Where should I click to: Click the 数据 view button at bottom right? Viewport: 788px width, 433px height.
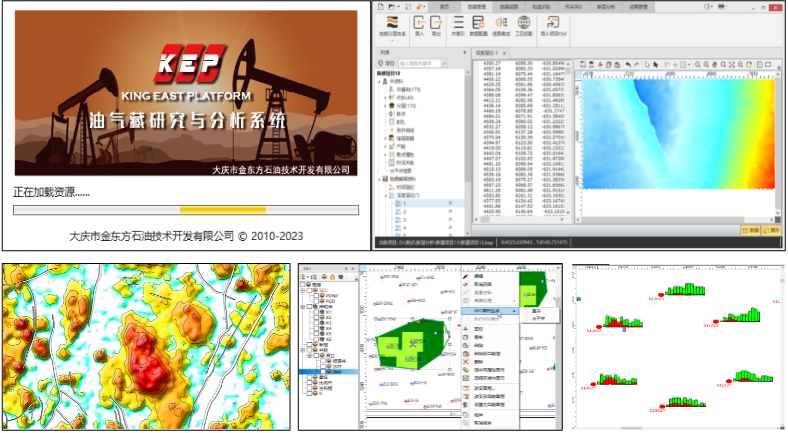pyautogui.click(x=750, y=230)
